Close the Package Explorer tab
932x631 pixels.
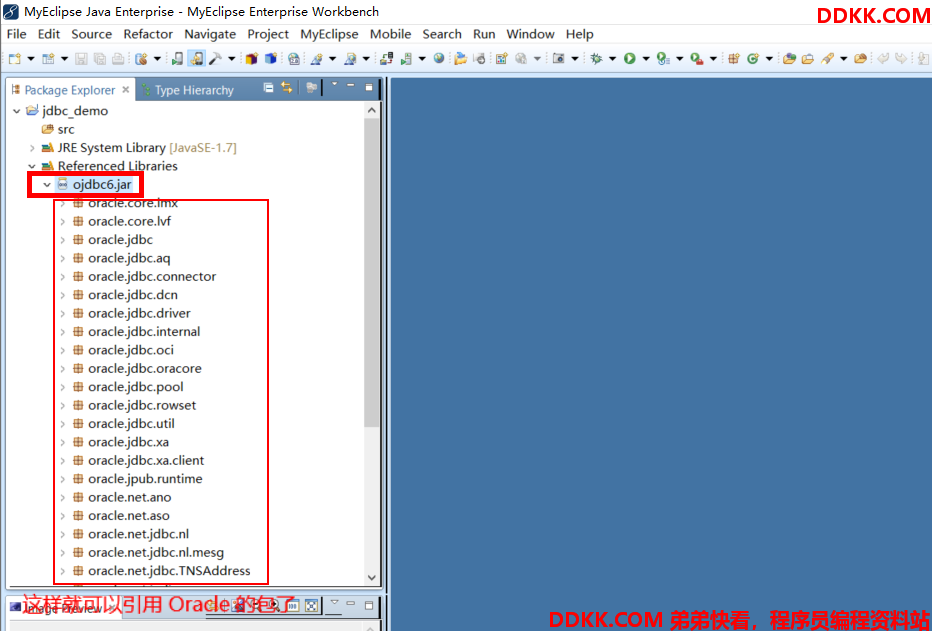125,90
